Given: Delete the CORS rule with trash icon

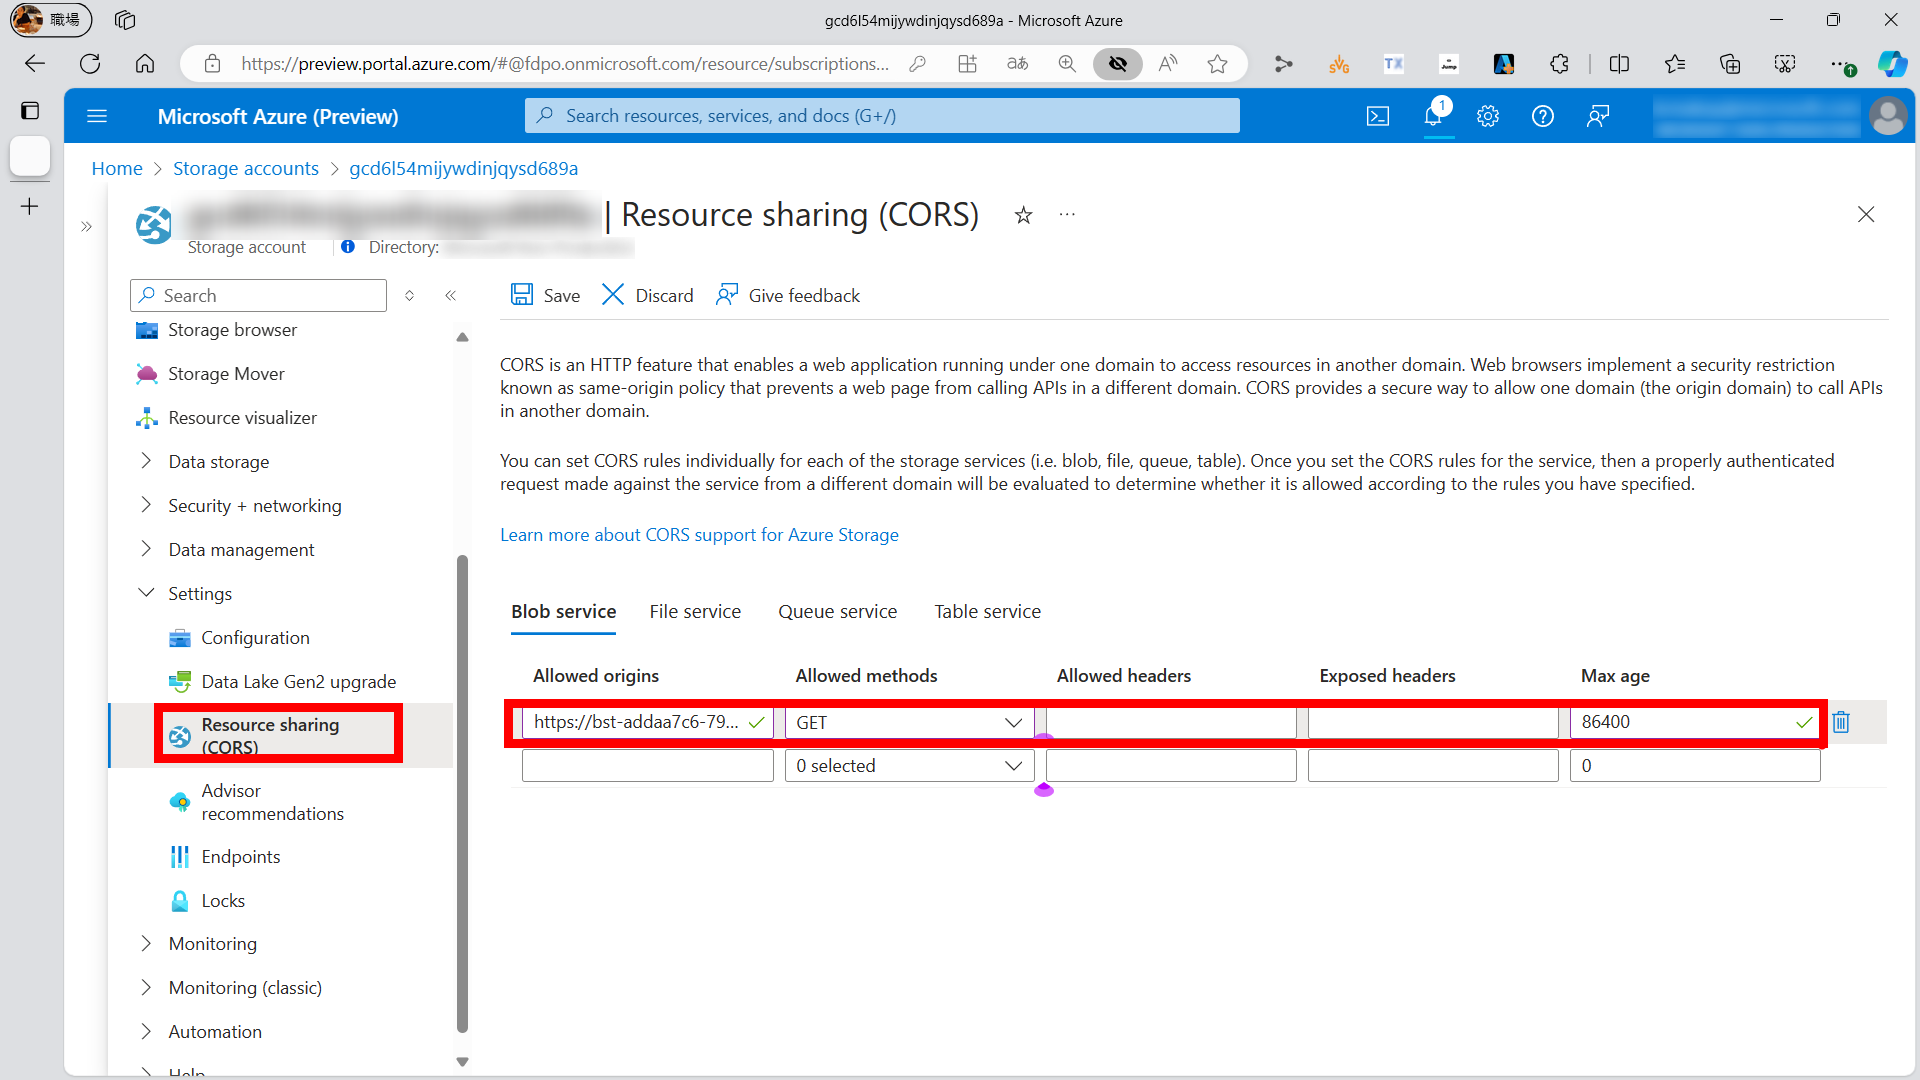Looking at the screenshot, I should 1841,722.
